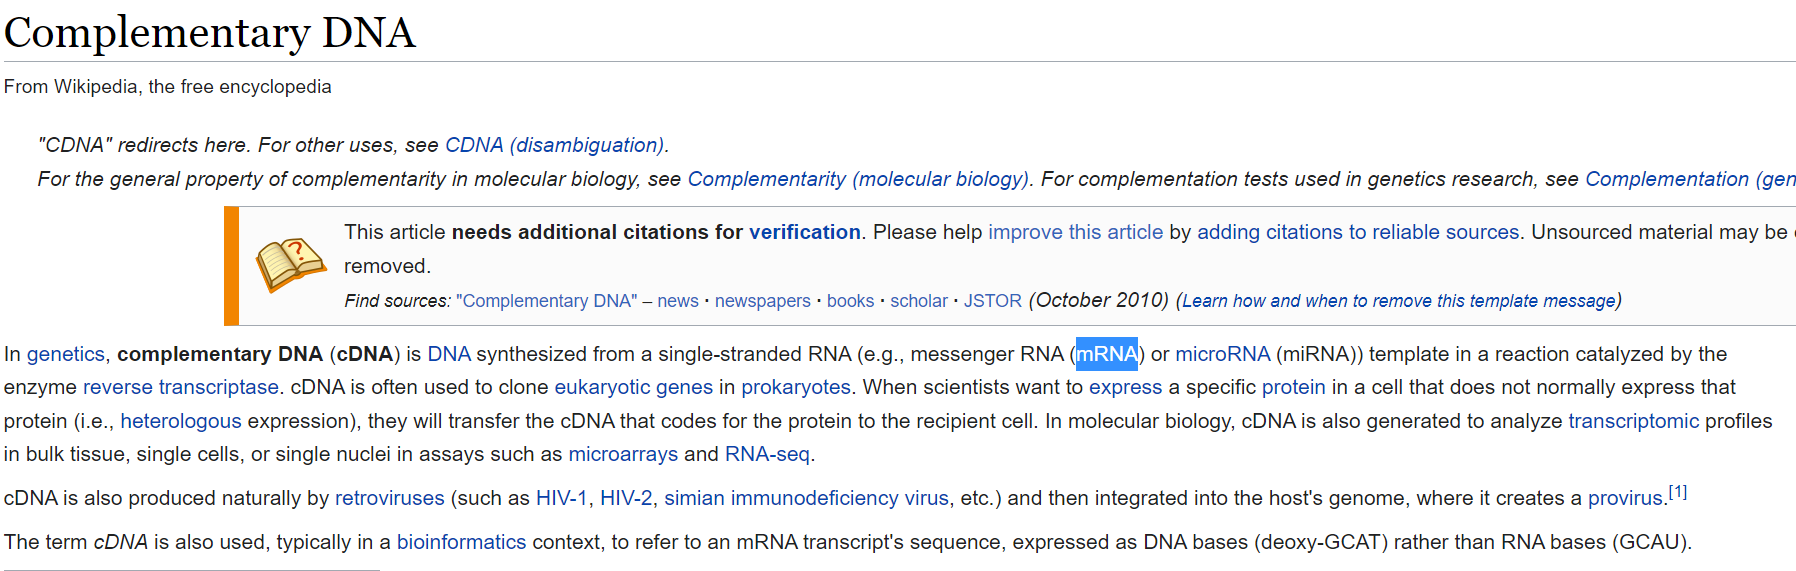Click the heterologous expression link

(180, 421)
